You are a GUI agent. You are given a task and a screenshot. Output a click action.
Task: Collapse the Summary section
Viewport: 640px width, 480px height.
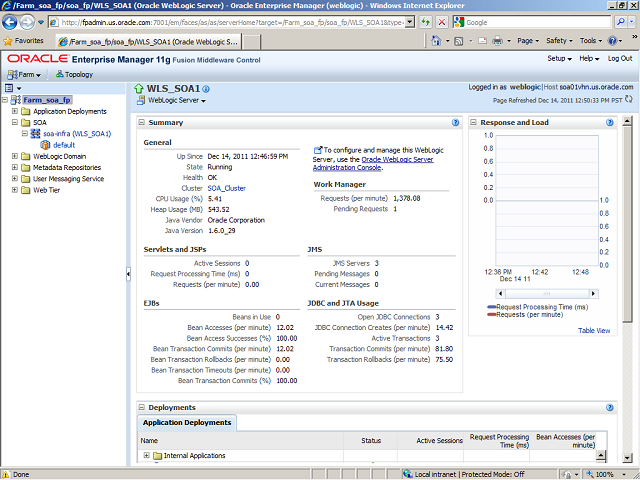[x=142, y=122]
